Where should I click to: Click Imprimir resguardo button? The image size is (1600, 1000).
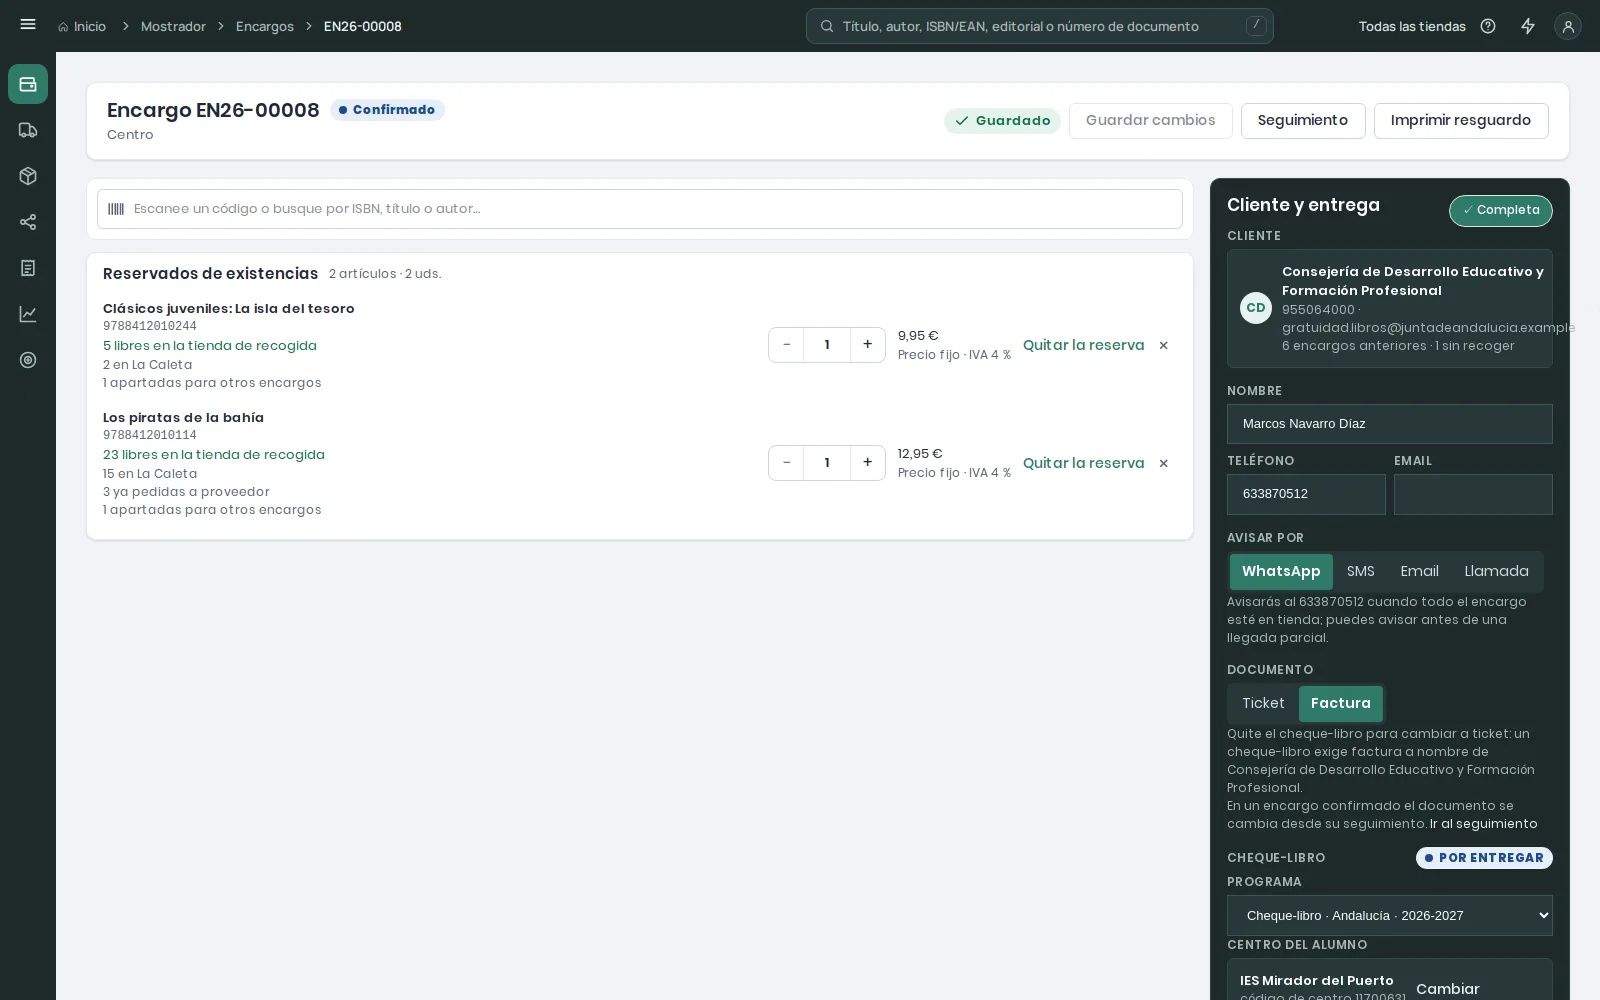point(1460,120)
